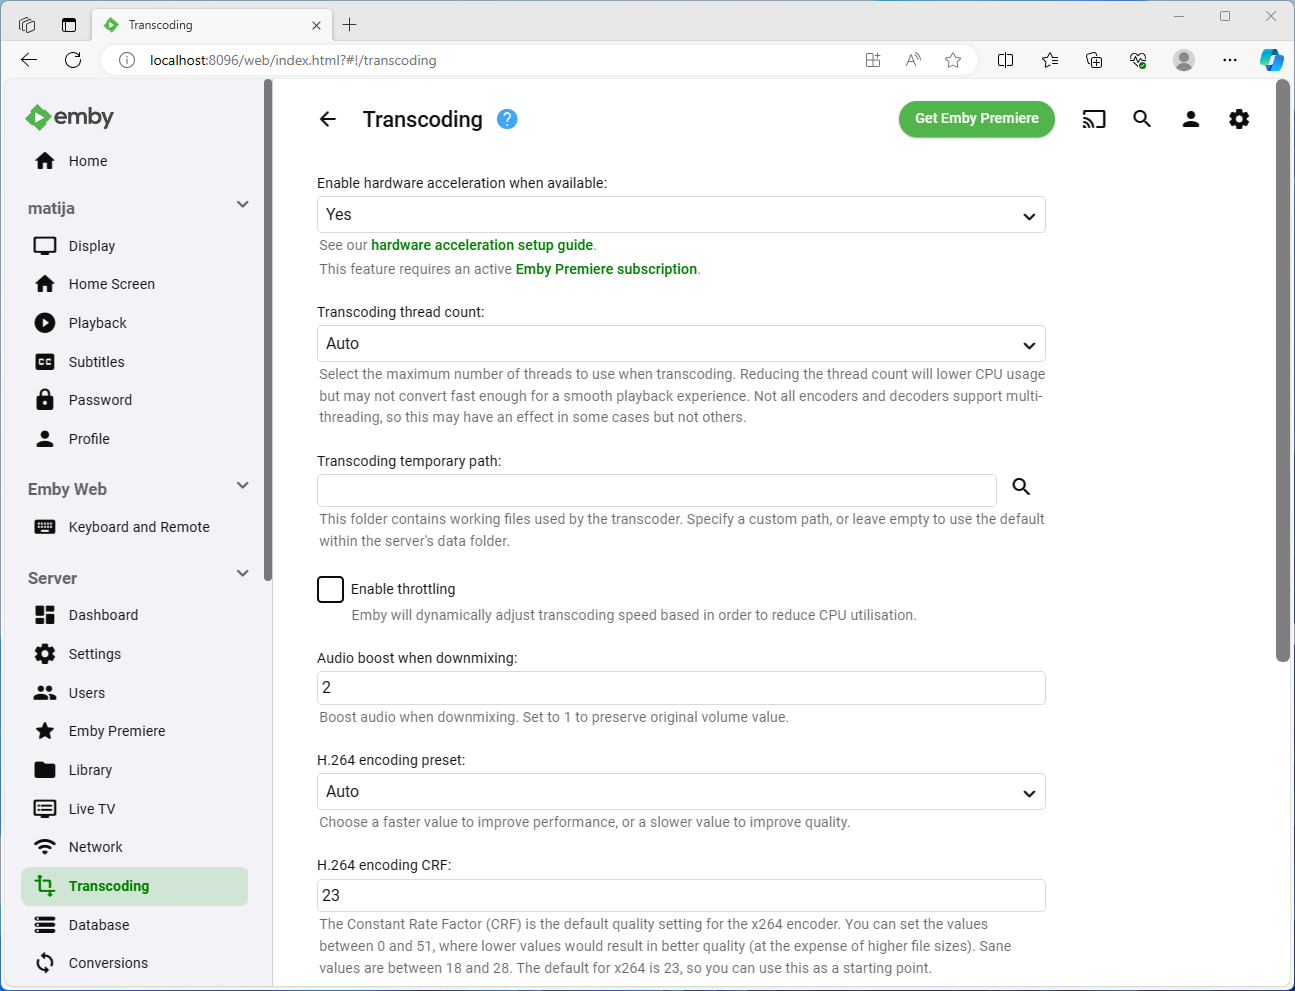Go back using the arrow beside Transcoding

[328, 119]
